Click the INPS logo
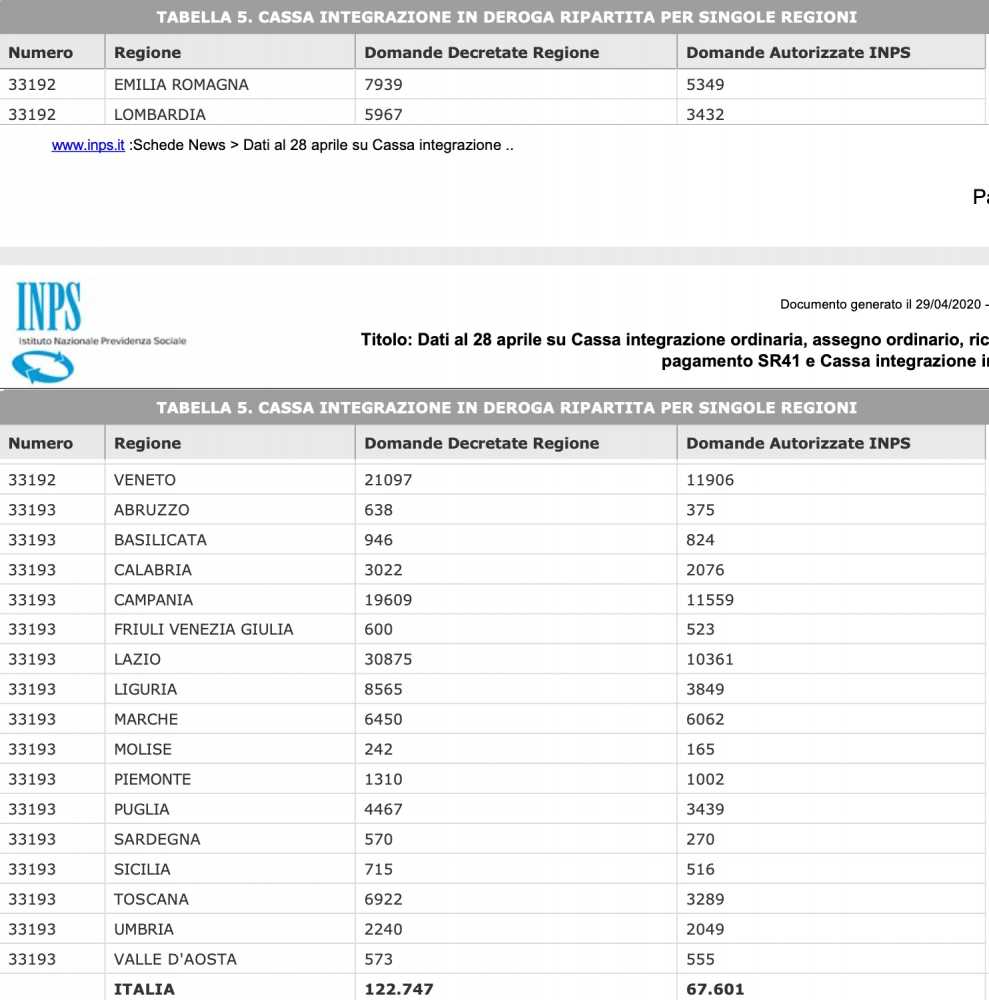 48,307
